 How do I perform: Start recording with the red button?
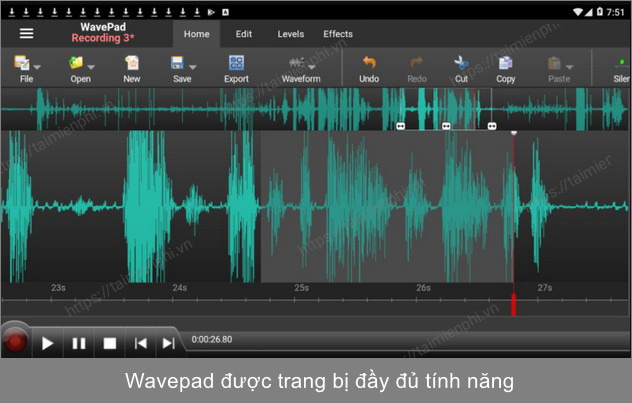click(15, 342)
